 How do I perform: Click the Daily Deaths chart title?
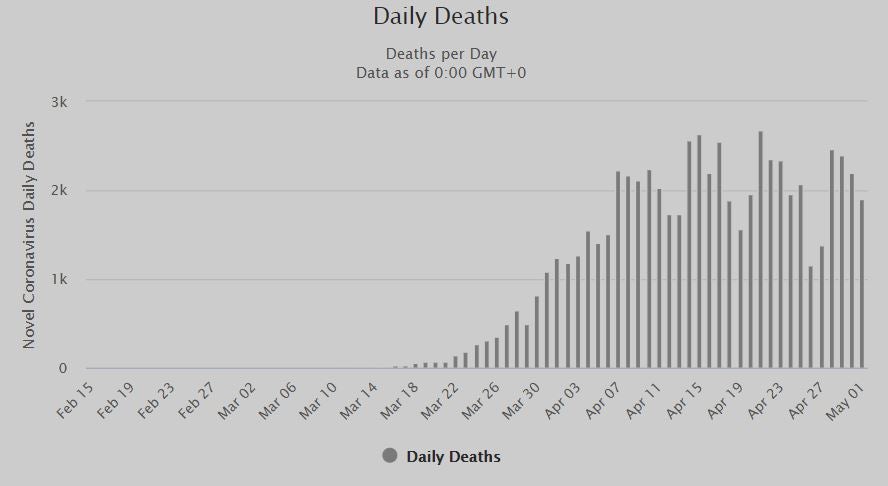click(x=441, y=17)
